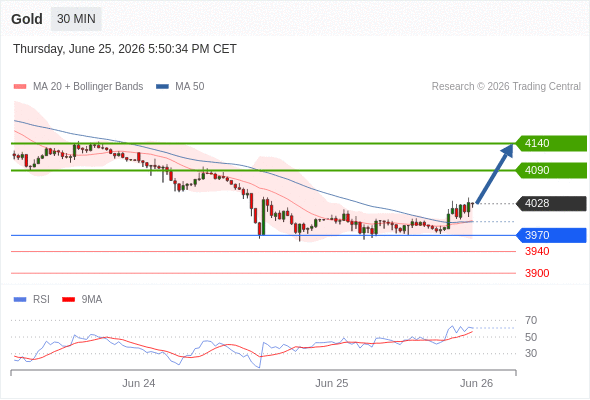Click the black 4028 current price tag
Viewport: 590px width, 400px height.
551,204
